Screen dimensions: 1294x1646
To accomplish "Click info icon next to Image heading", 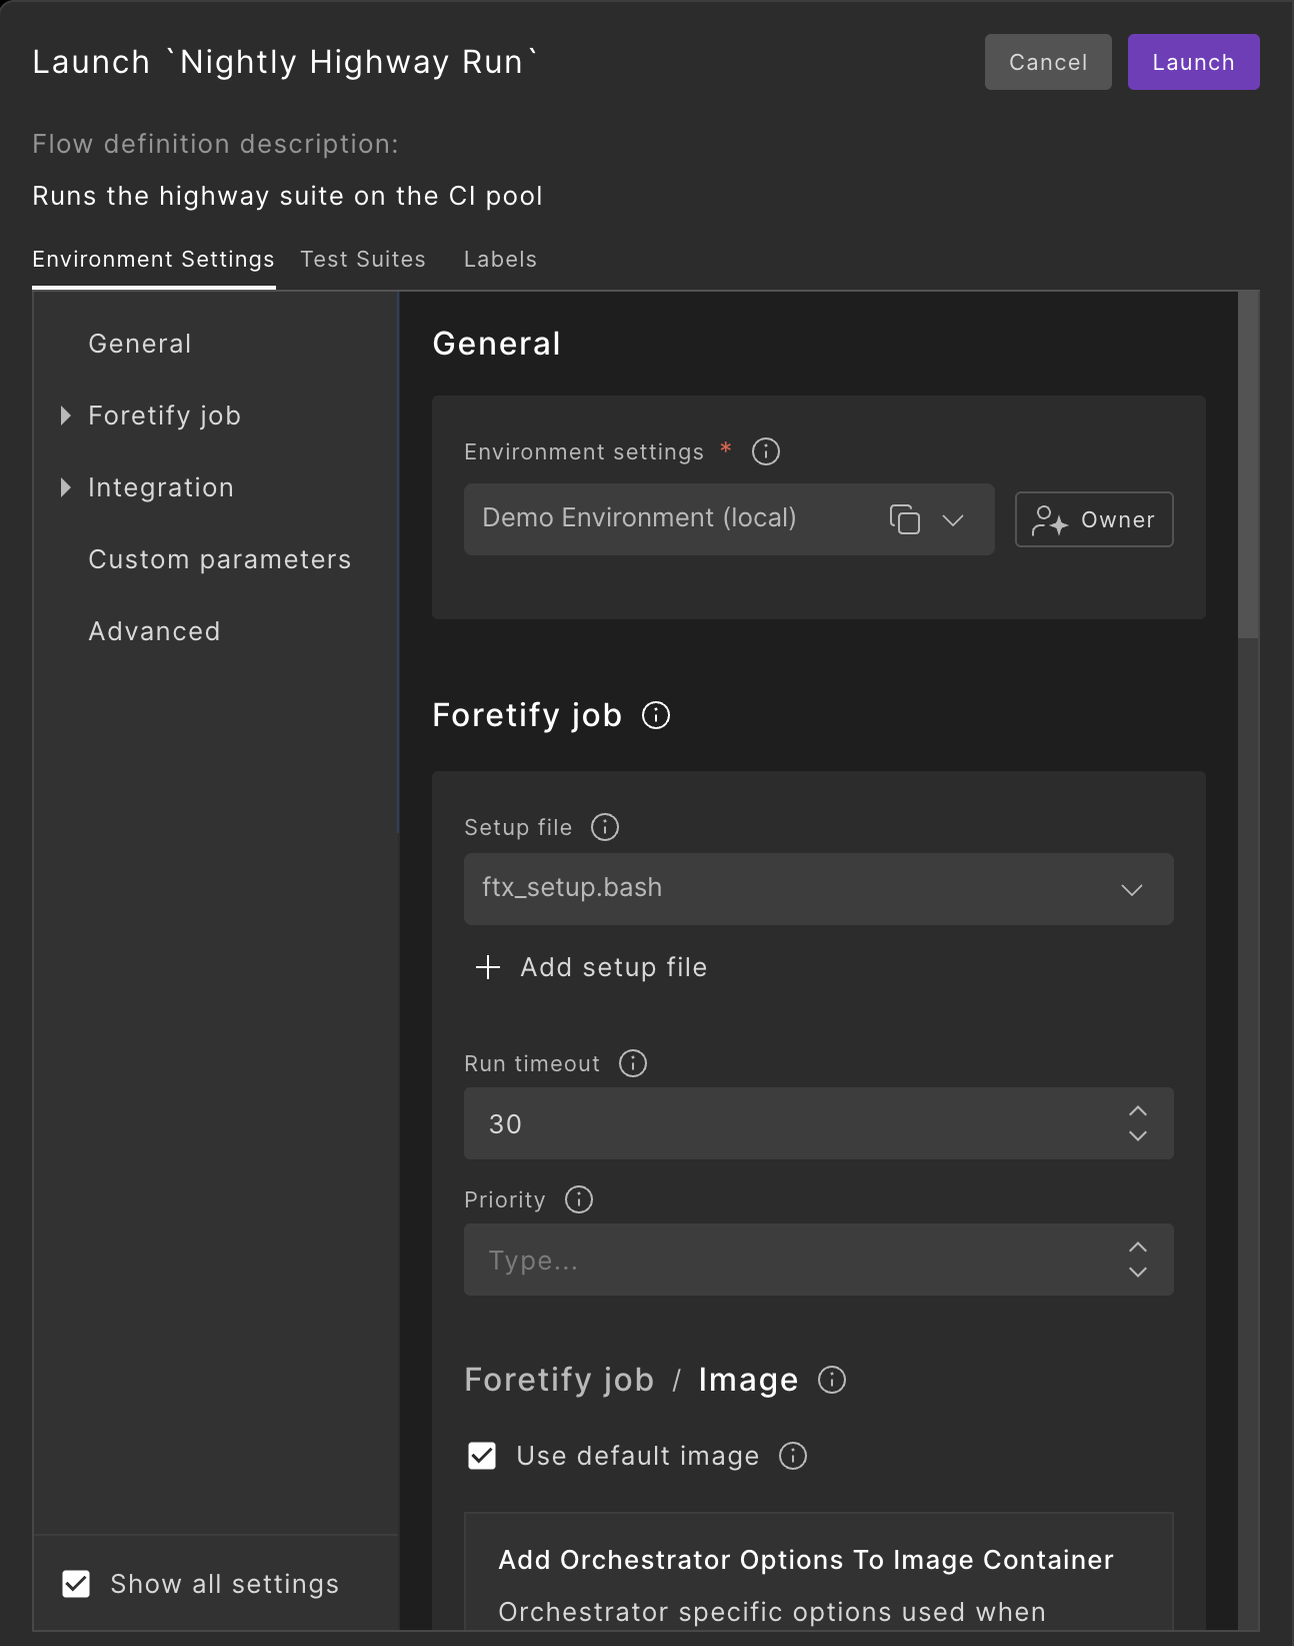I will [832, 1380].
